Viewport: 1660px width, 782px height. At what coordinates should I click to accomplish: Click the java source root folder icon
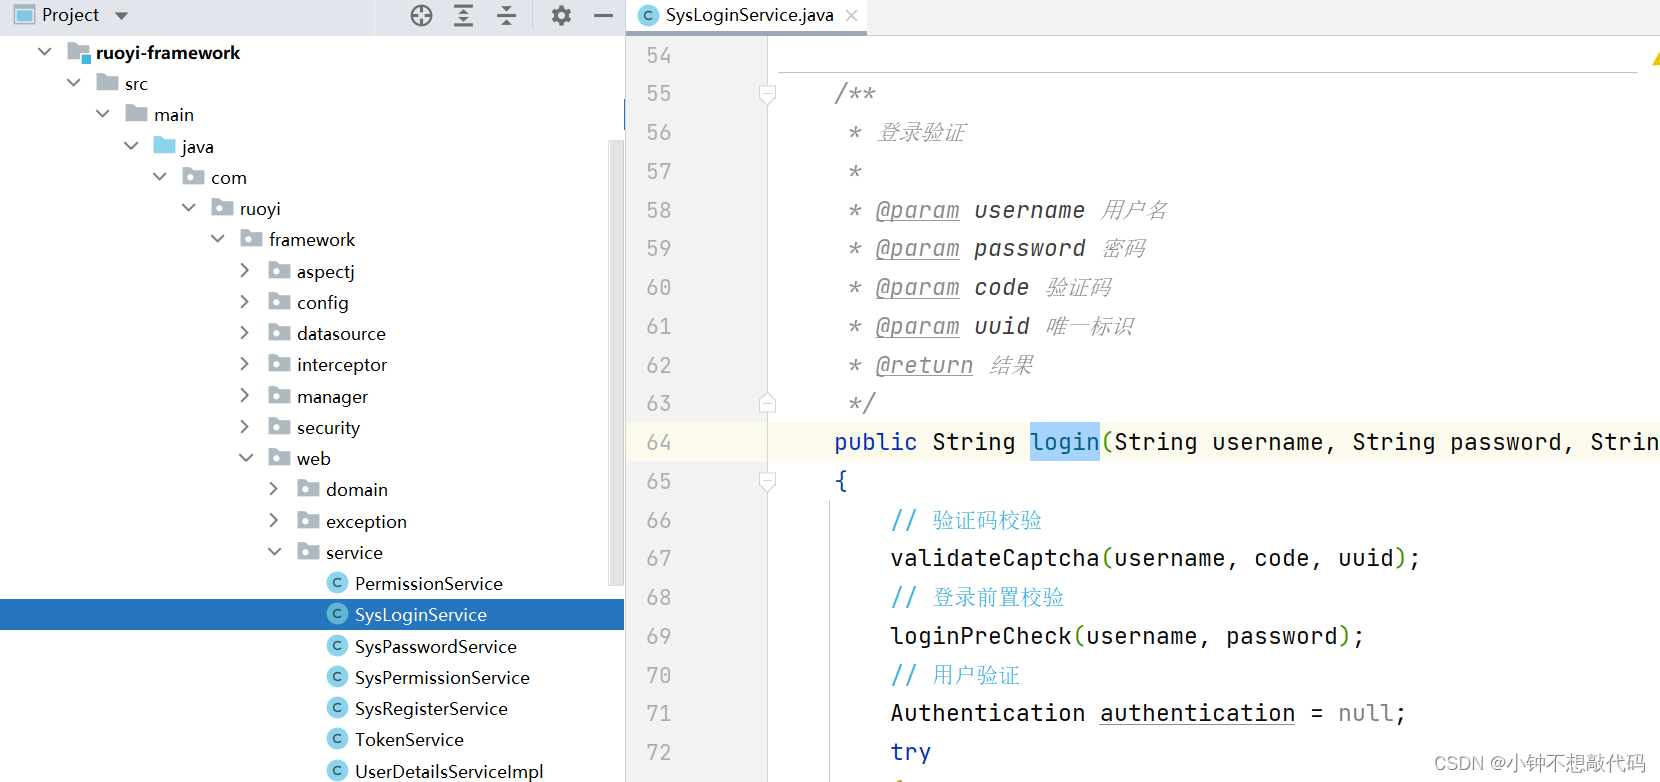[165, 146]
